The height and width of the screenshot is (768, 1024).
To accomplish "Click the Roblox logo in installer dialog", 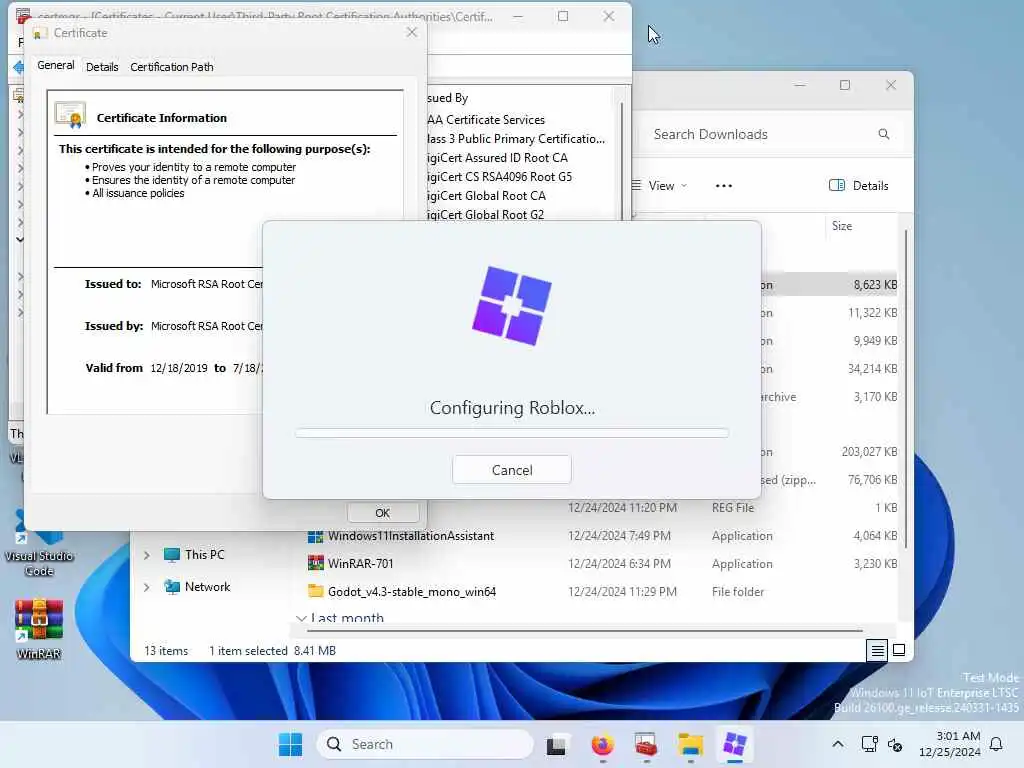I will click(x=512, y=306).
